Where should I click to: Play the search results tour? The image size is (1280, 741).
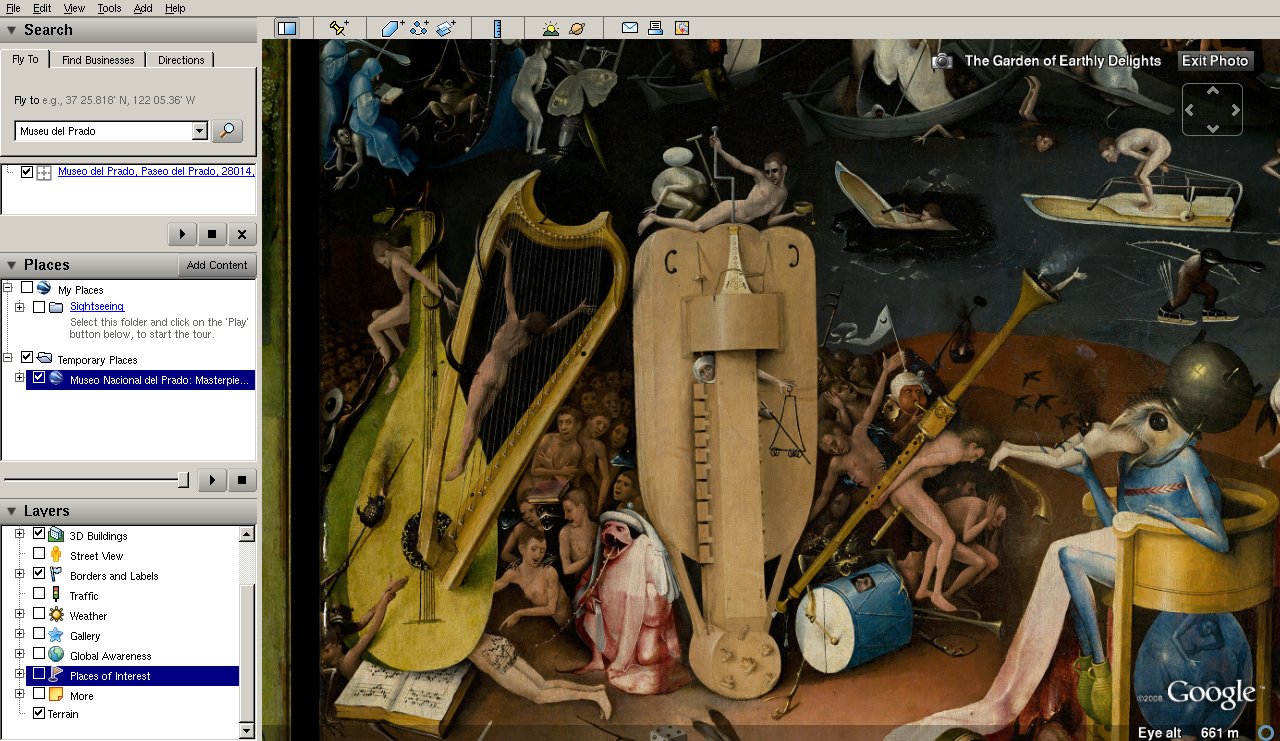182,234
